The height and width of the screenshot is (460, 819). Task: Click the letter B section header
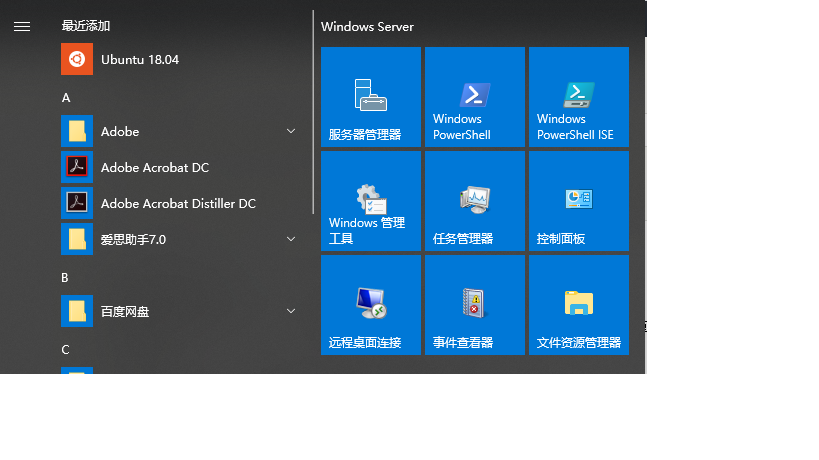pyautogui.click(x=65, y=277)
